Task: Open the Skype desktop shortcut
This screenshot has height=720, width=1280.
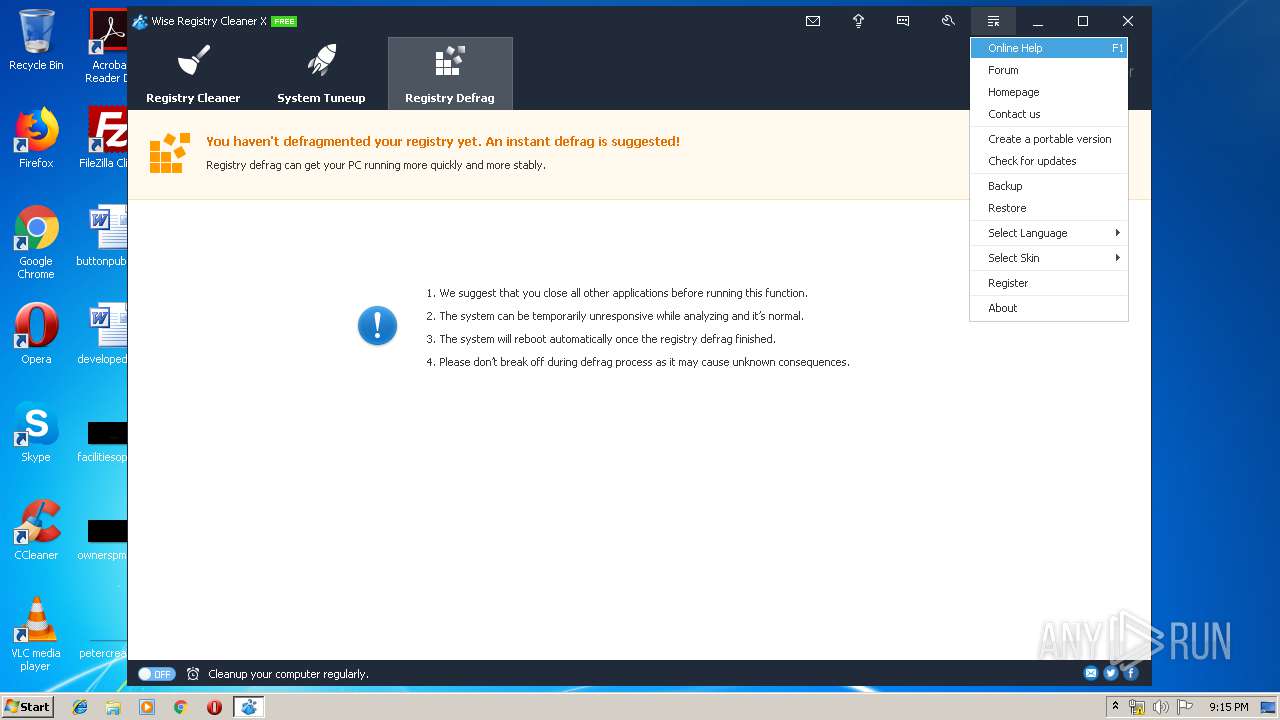Action: click(x=36, y=432)
